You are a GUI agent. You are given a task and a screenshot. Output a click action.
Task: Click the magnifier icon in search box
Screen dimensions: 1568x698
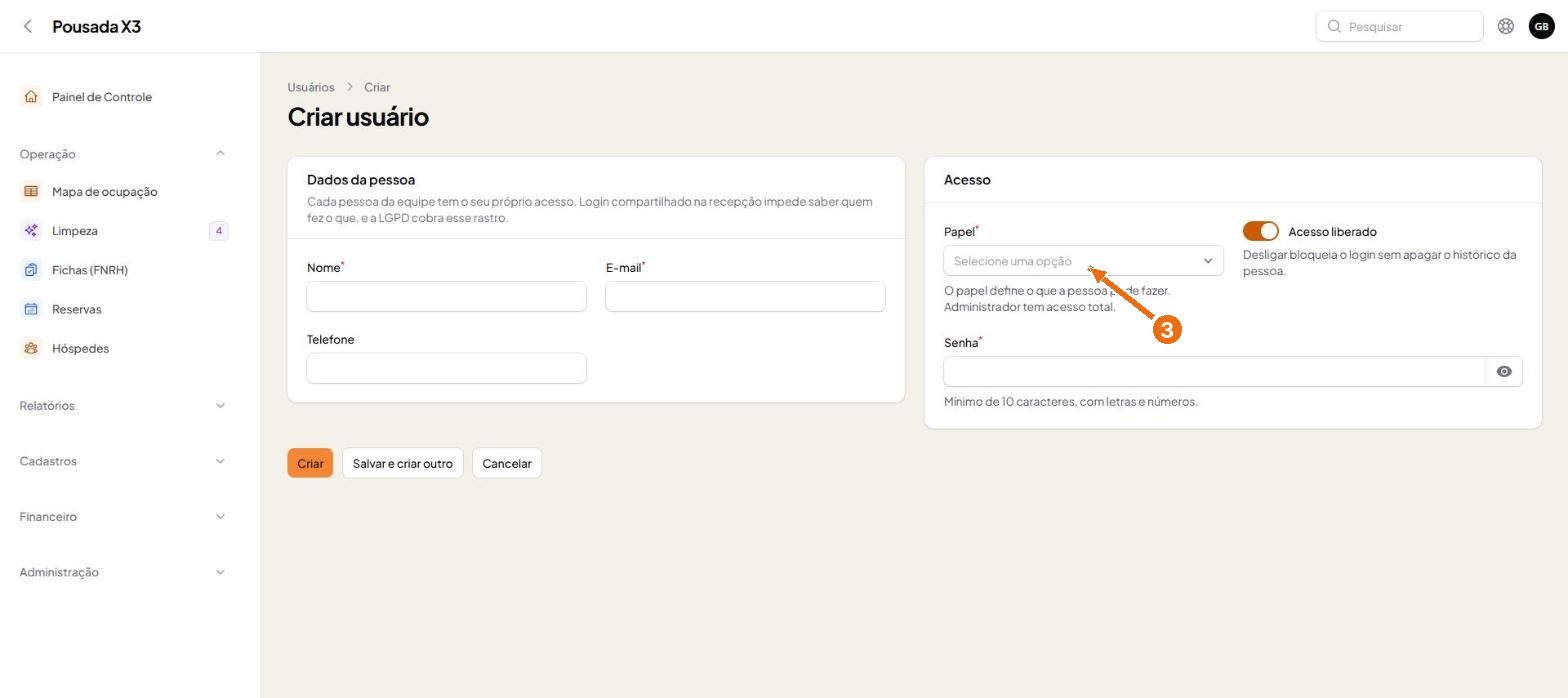[1334, 26]
